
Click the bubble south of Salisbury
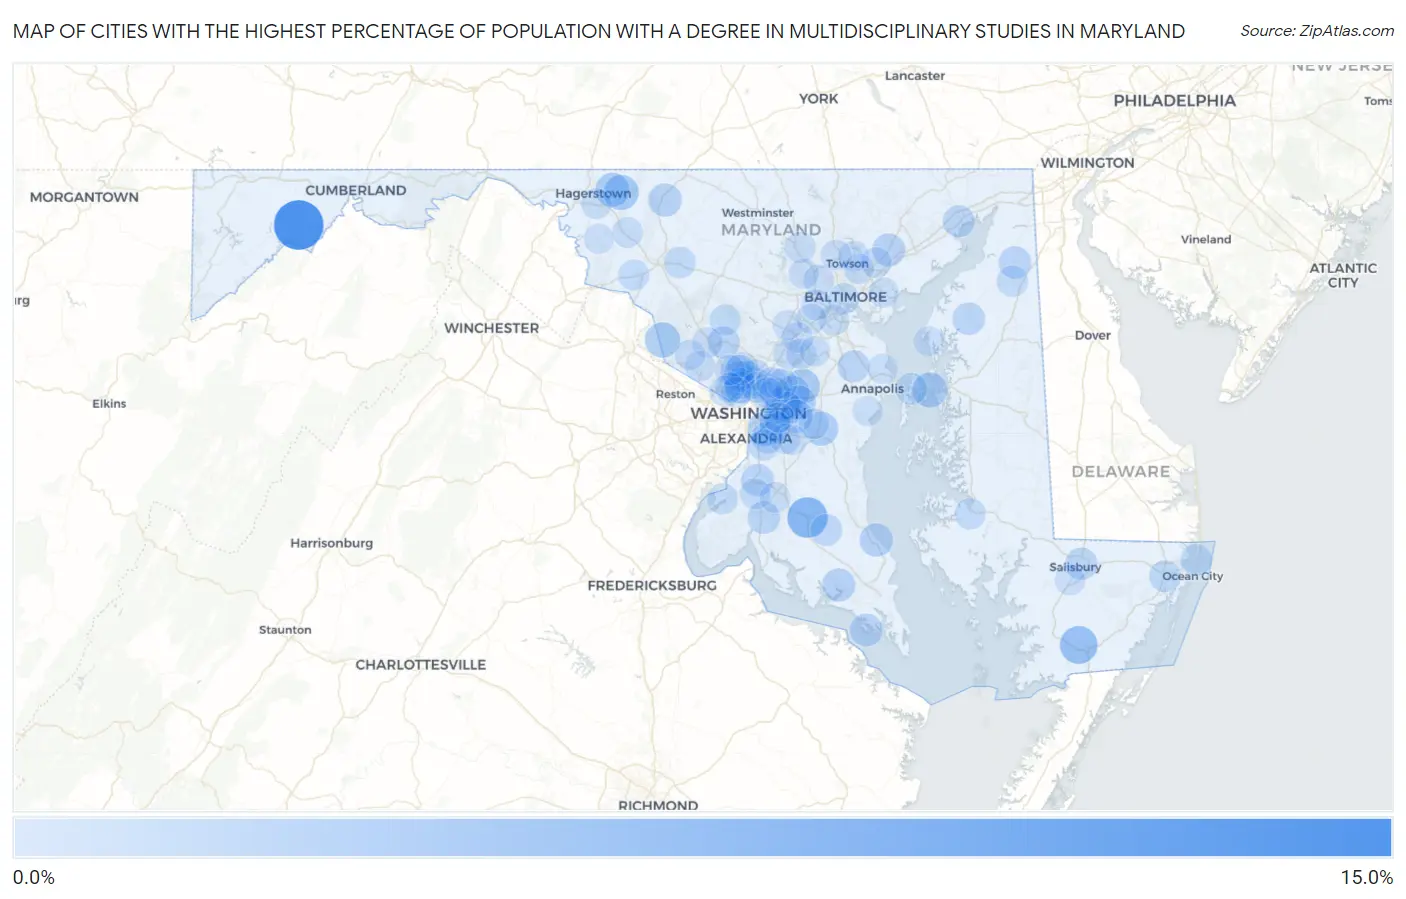1078,645
